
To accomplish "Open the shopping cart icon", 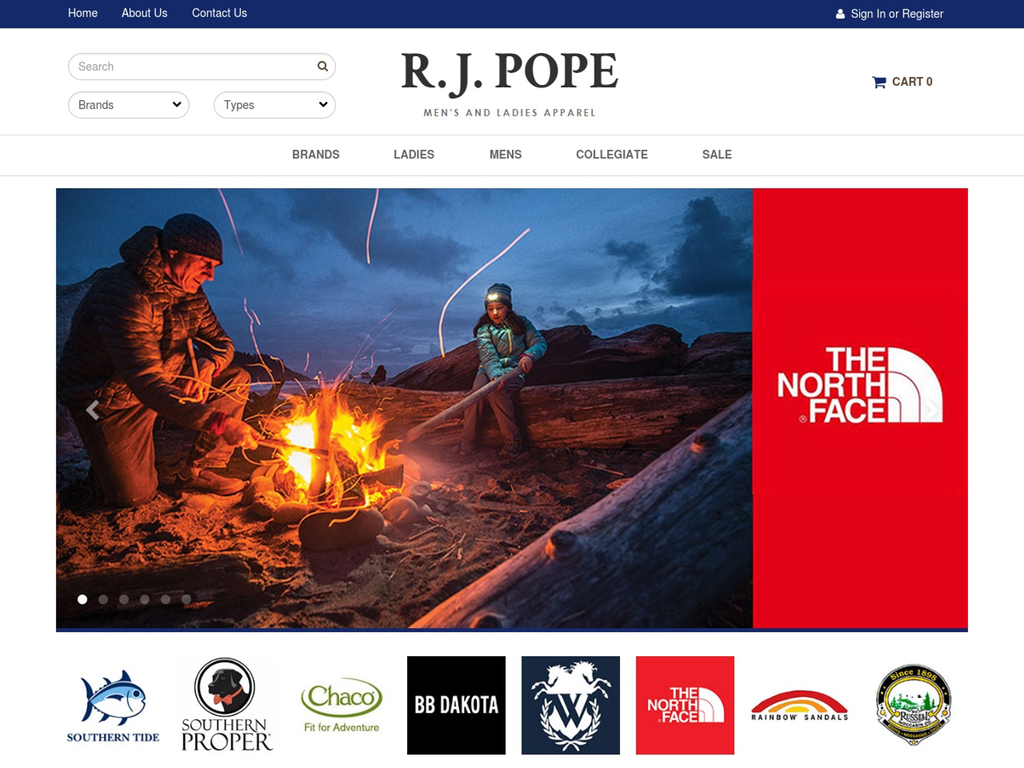I will [879, 82].
